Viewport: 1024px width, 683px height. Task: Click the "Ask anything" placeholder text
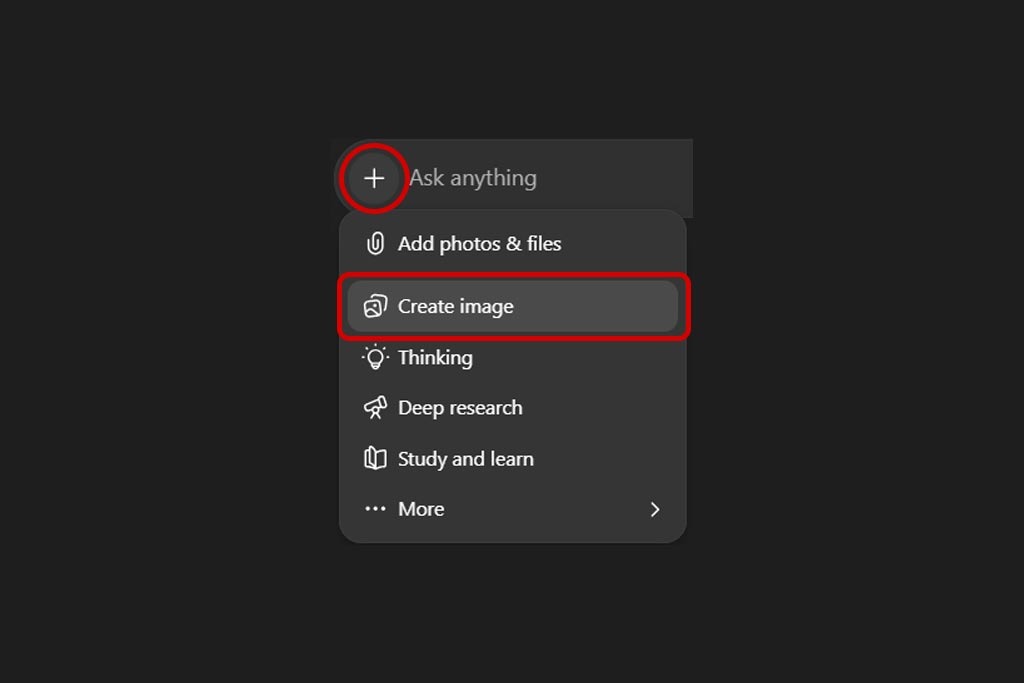pyautogui.click(x=473, y=178)
